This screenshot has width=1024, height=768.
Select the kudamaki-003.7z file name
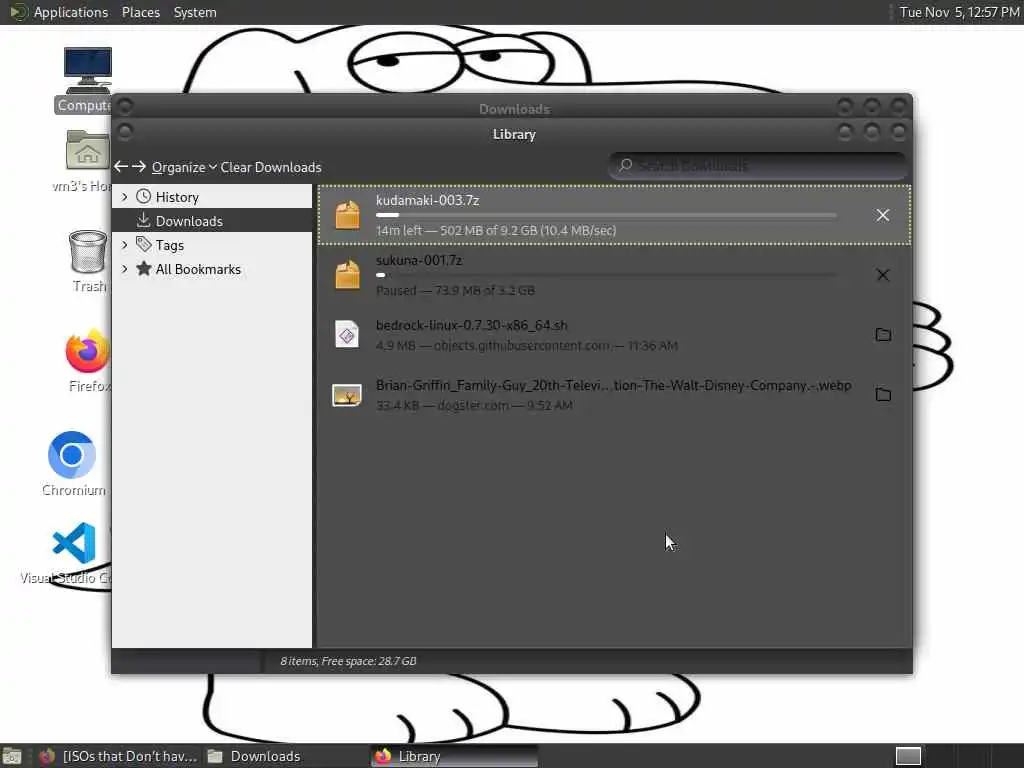[x=427, y=200]
